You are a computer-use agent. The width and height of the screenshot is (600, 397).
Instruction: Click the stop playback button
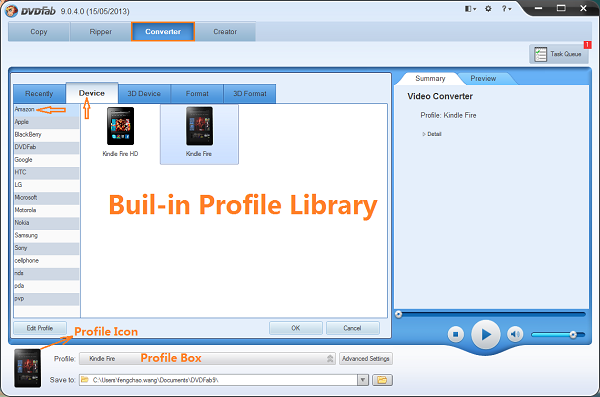pos(455,334)
